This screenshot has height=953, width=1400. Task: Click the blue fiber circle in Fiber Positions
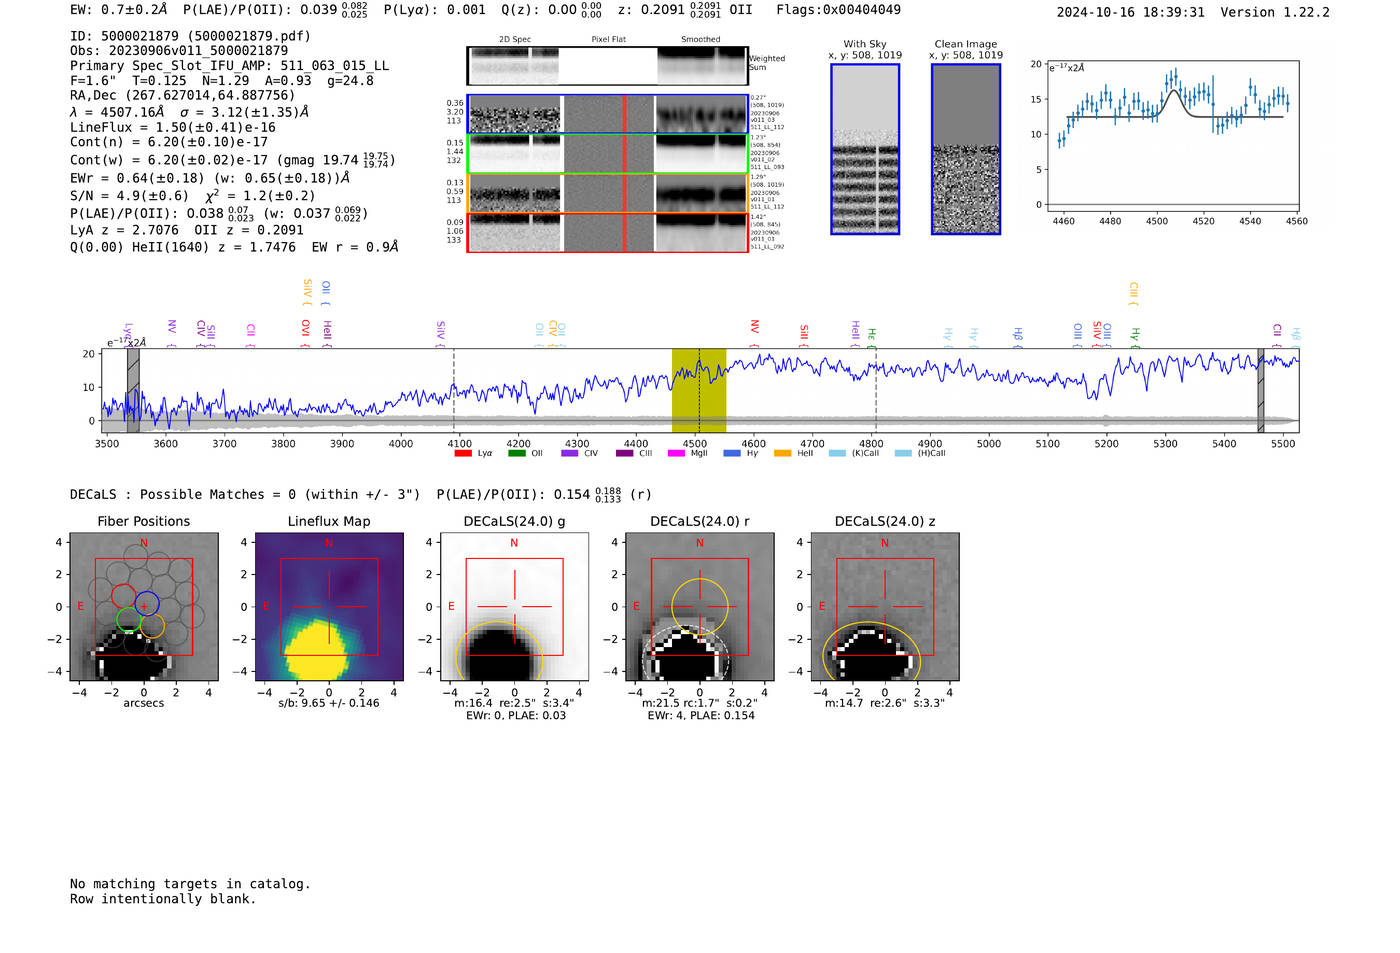(x=147, y=604)
